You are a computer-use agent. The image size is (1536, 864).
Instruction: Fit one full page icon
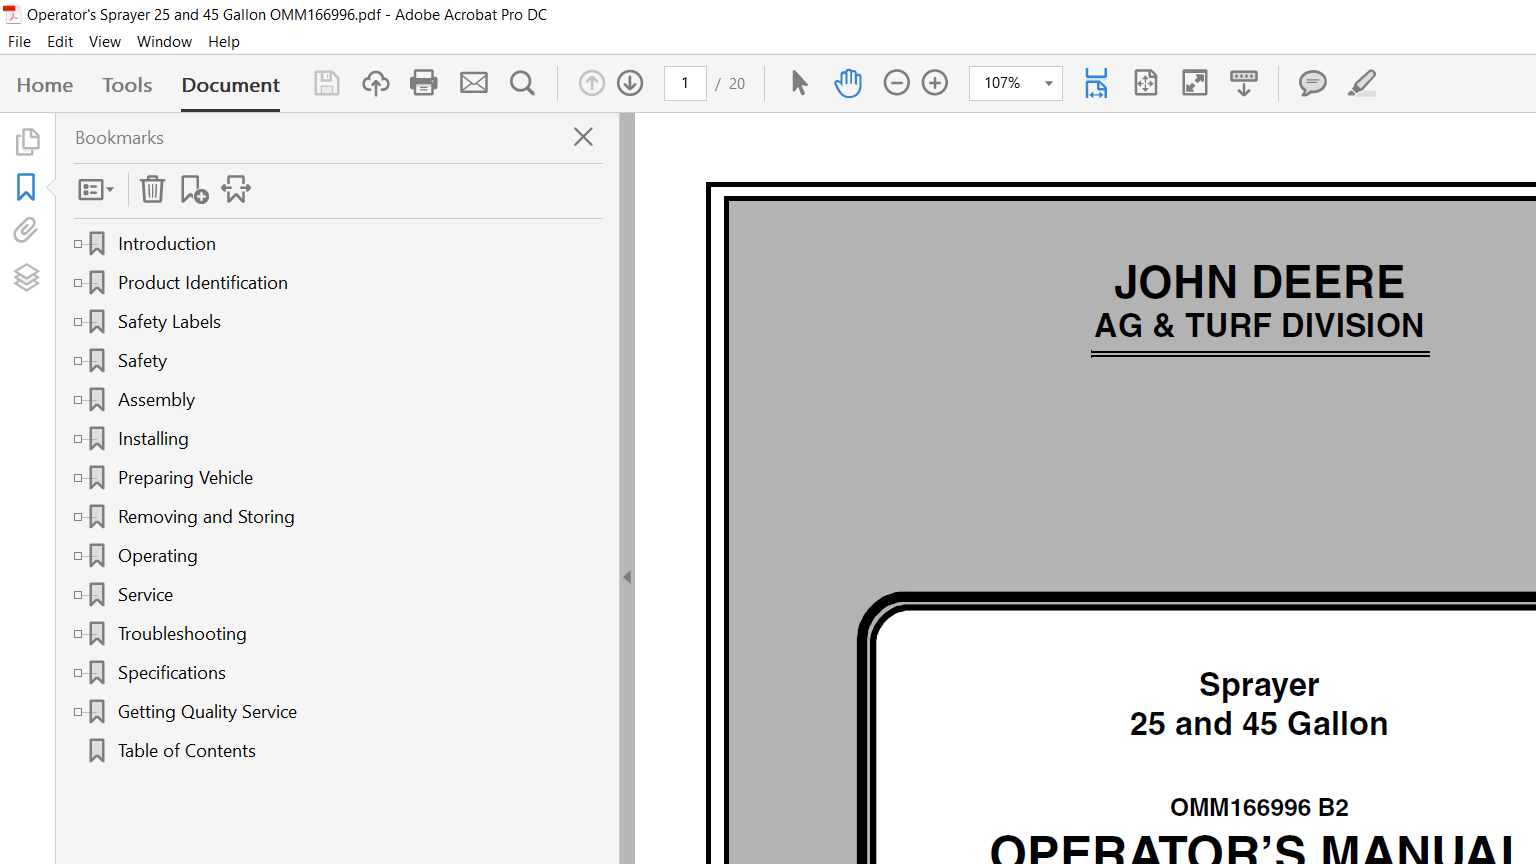(1146, 83)
